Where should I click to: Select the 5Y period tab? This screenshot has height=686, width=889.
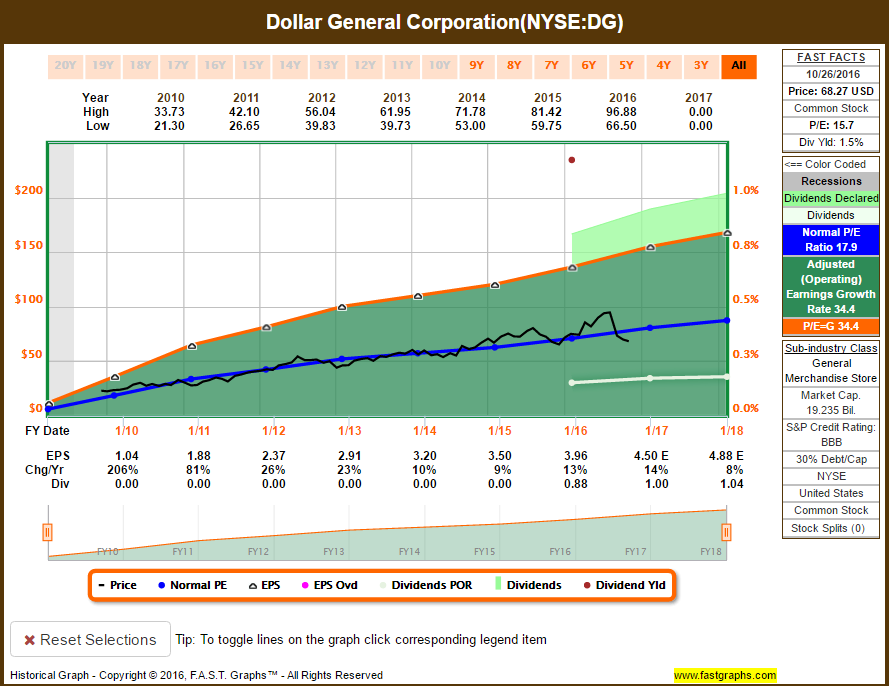click(627, 66)
